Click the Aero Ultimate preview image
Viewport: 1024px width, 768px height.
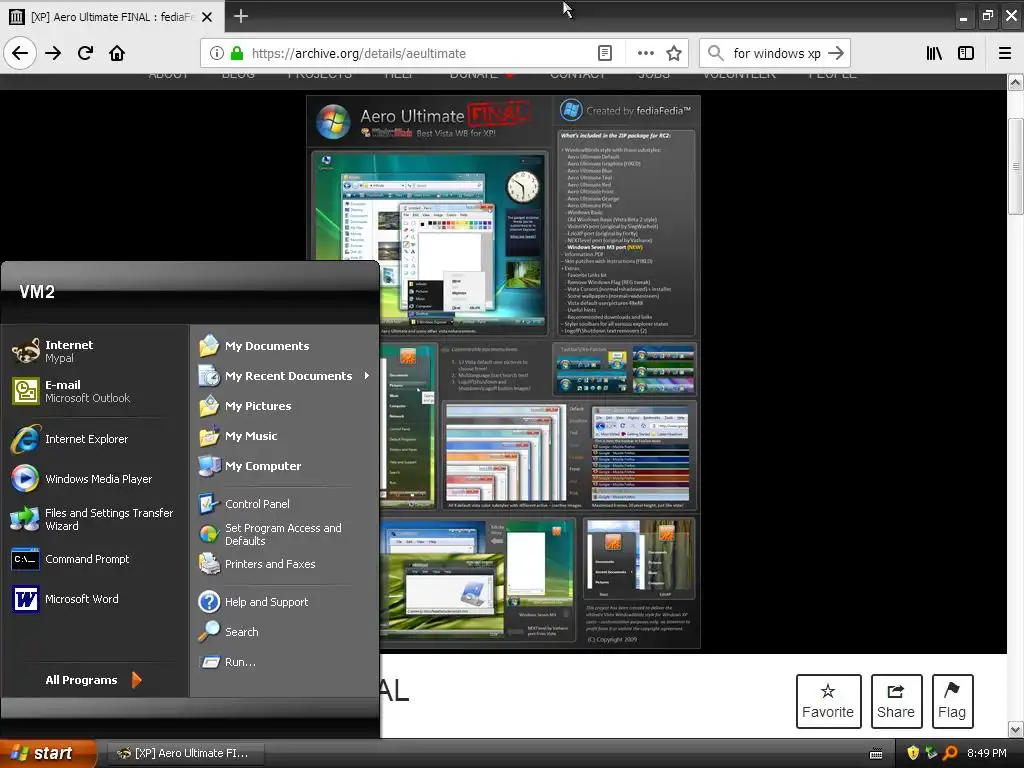click(x=504, y=372)
